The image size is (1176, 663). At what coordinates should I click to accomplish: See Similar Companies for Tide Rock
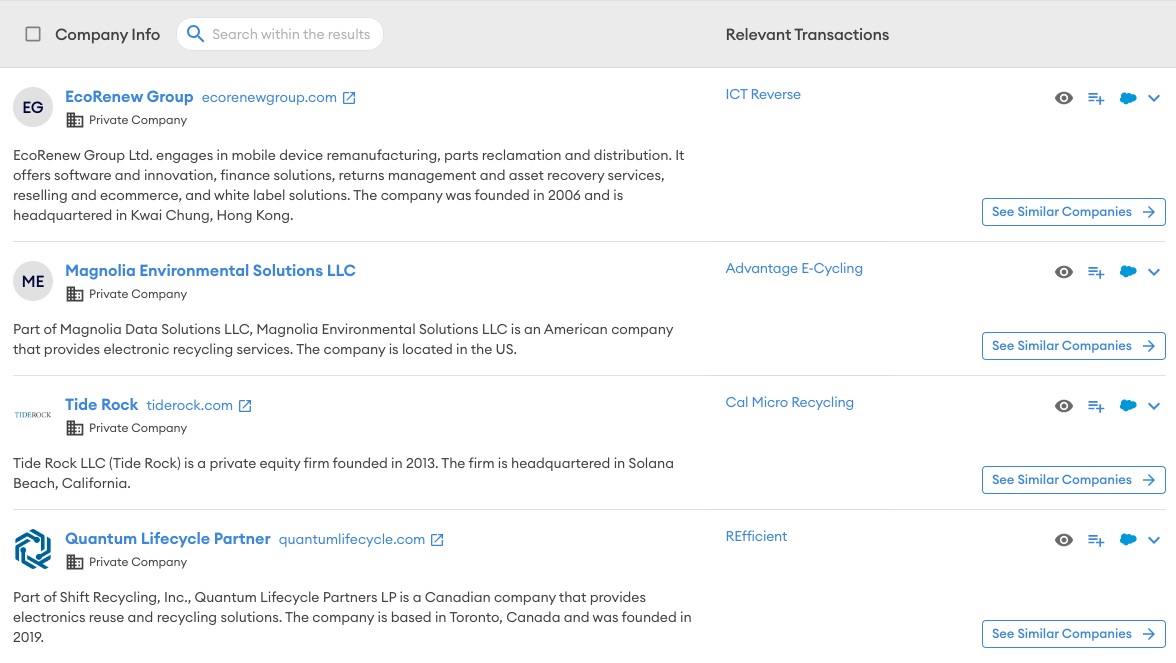1073,480
